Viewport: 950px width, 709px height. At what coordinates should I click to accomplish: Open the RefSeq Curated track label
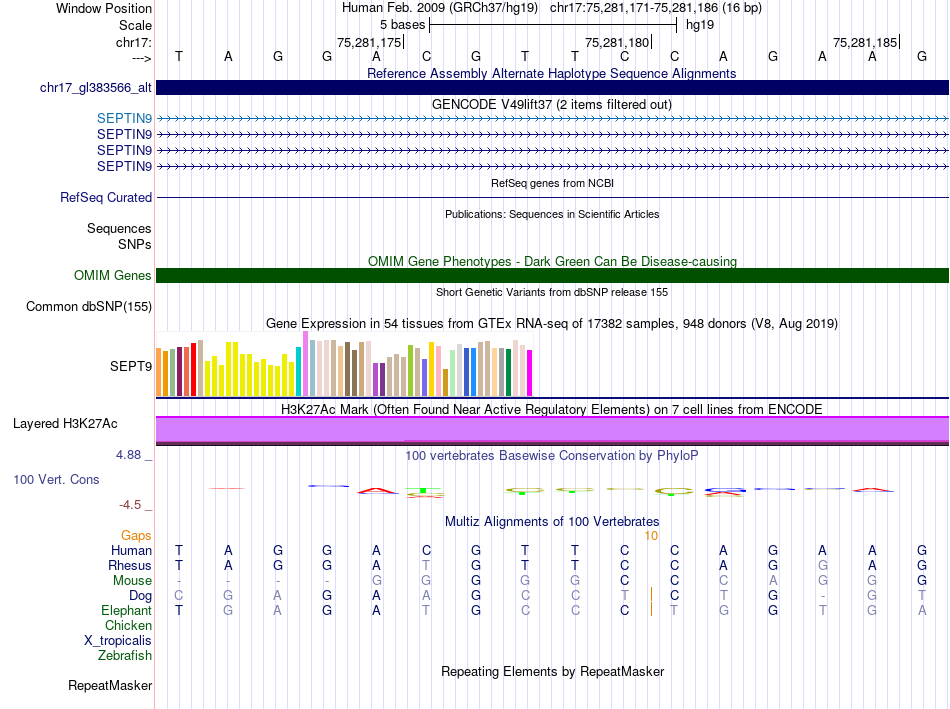tap(105, 198)
